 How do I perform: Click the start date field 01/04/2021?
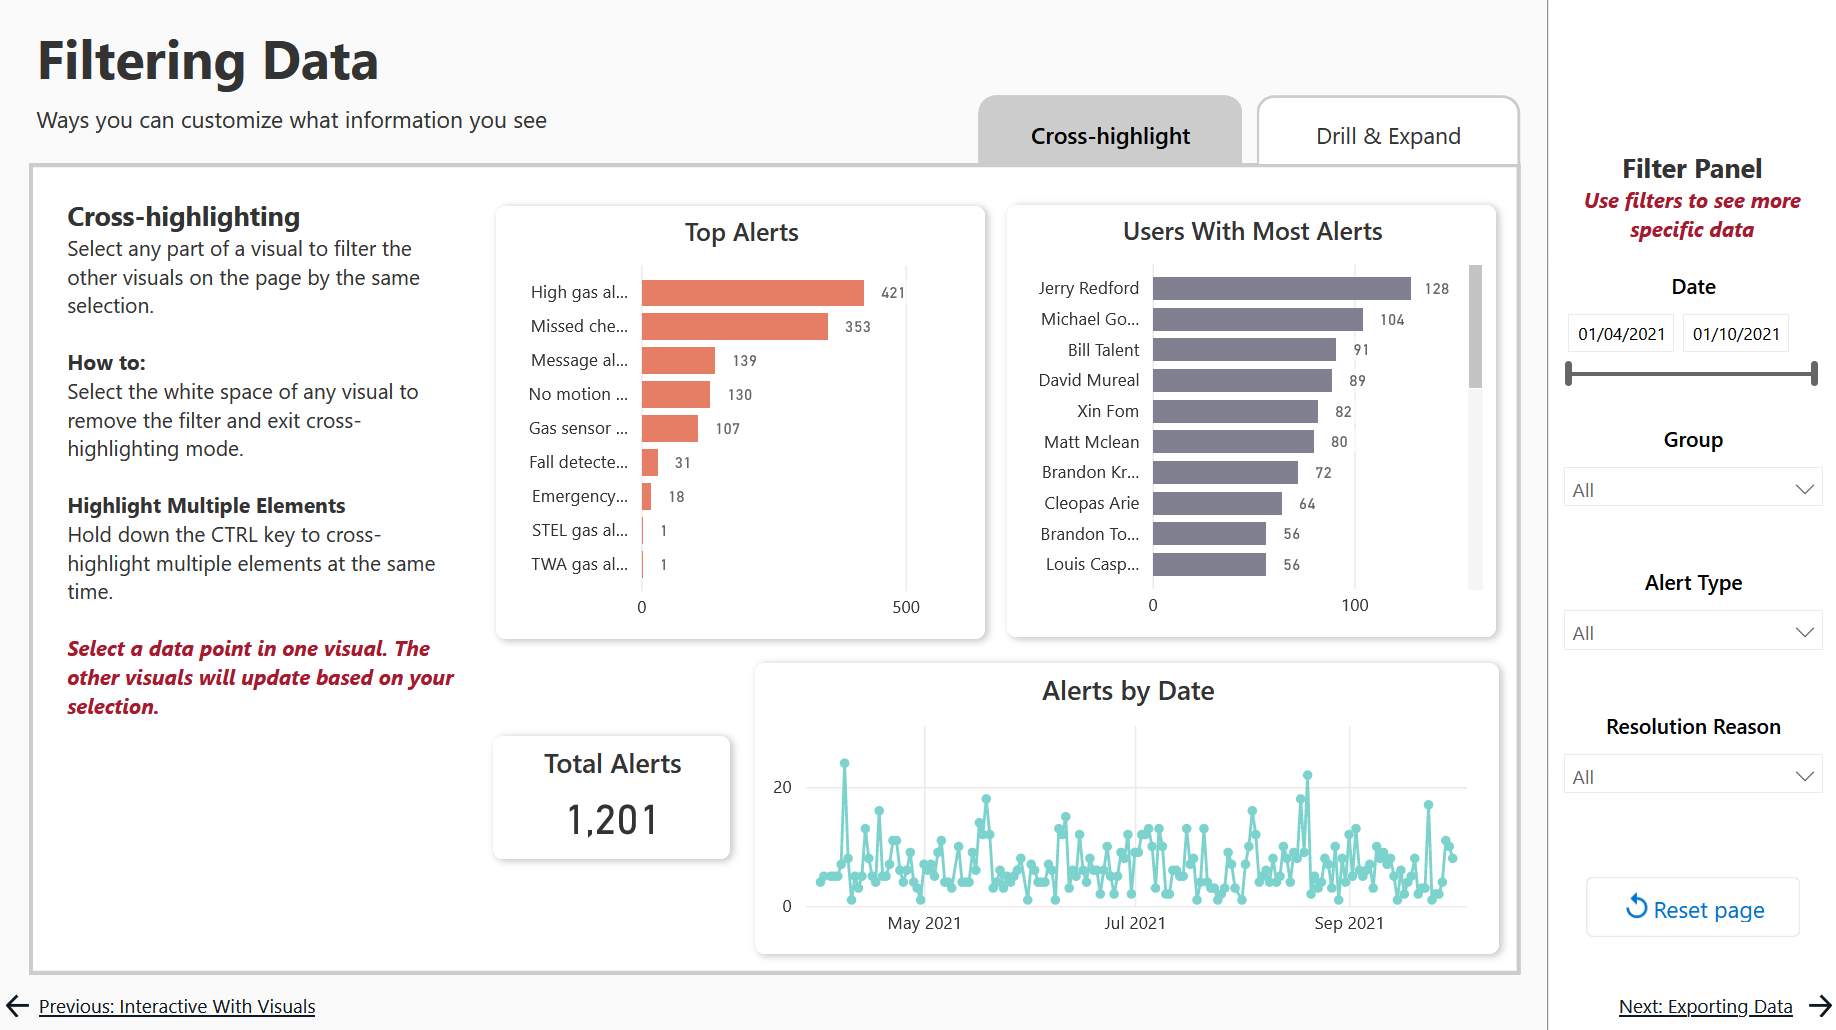click(1621, 334)
